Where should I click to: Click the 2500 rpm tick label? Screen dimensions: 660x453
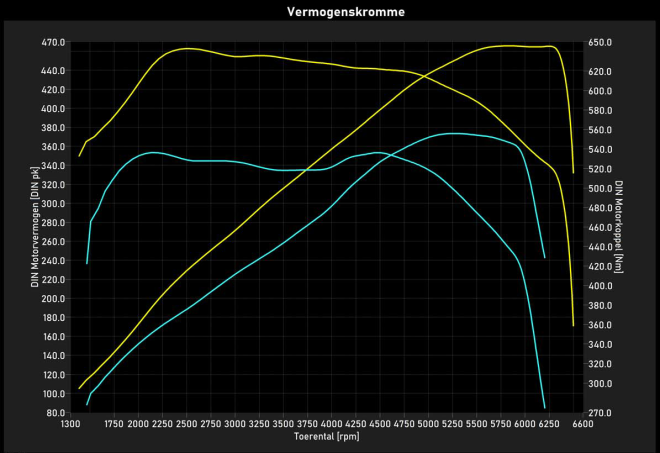click(187, 425)
